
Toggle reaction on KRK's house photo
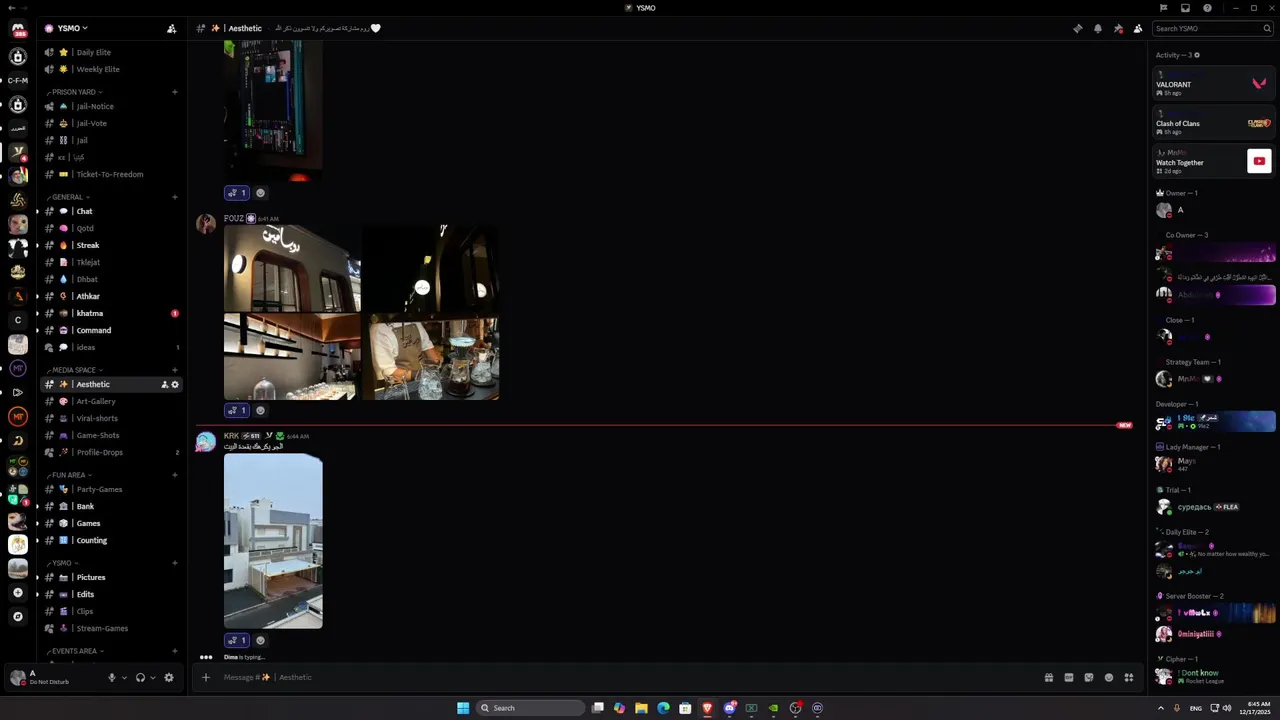click(237, 640)
